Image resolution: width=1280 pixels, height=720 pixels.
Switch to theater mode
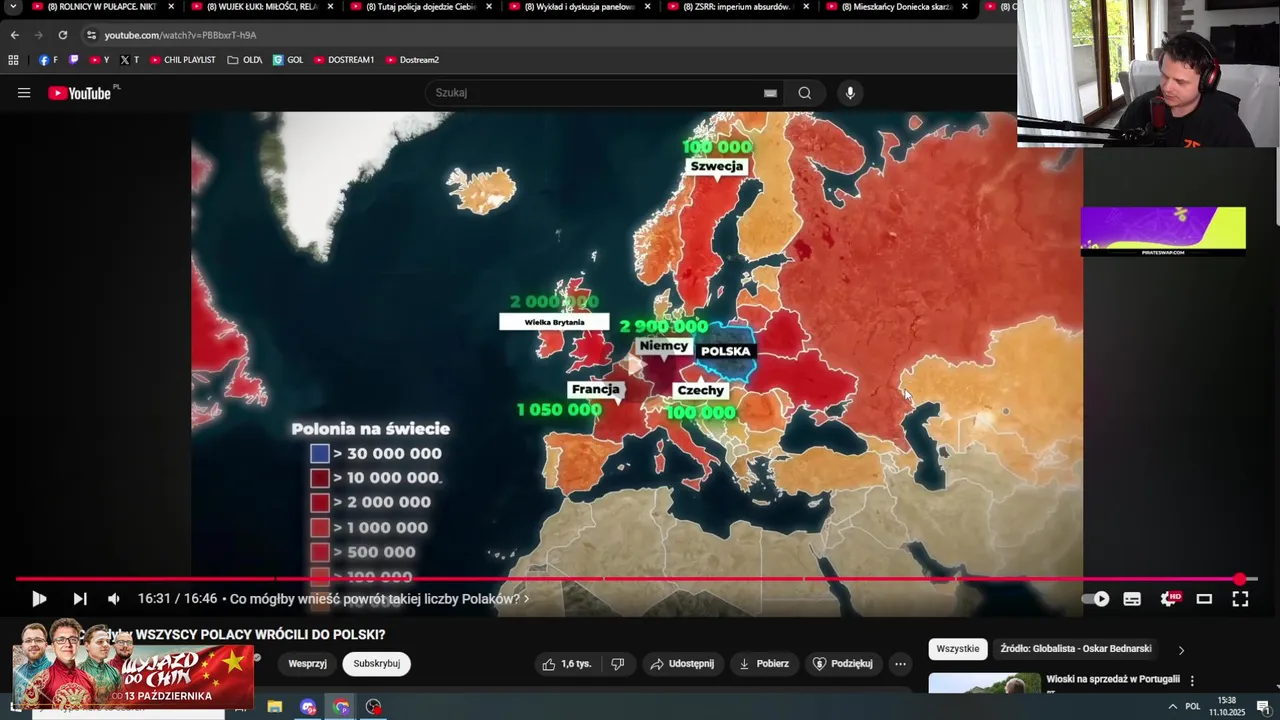[x=1204, y=599]
